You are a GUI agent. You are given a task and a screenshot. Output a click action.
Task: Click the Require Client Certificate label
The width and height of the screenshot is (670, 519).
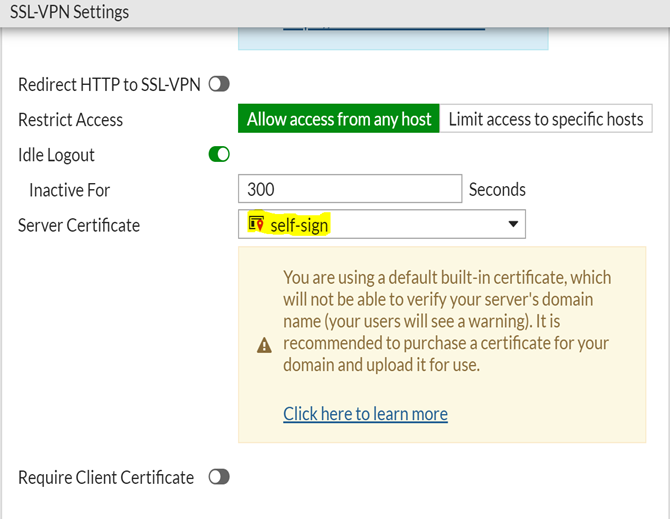pyautogui.click(x=106, y=477)
